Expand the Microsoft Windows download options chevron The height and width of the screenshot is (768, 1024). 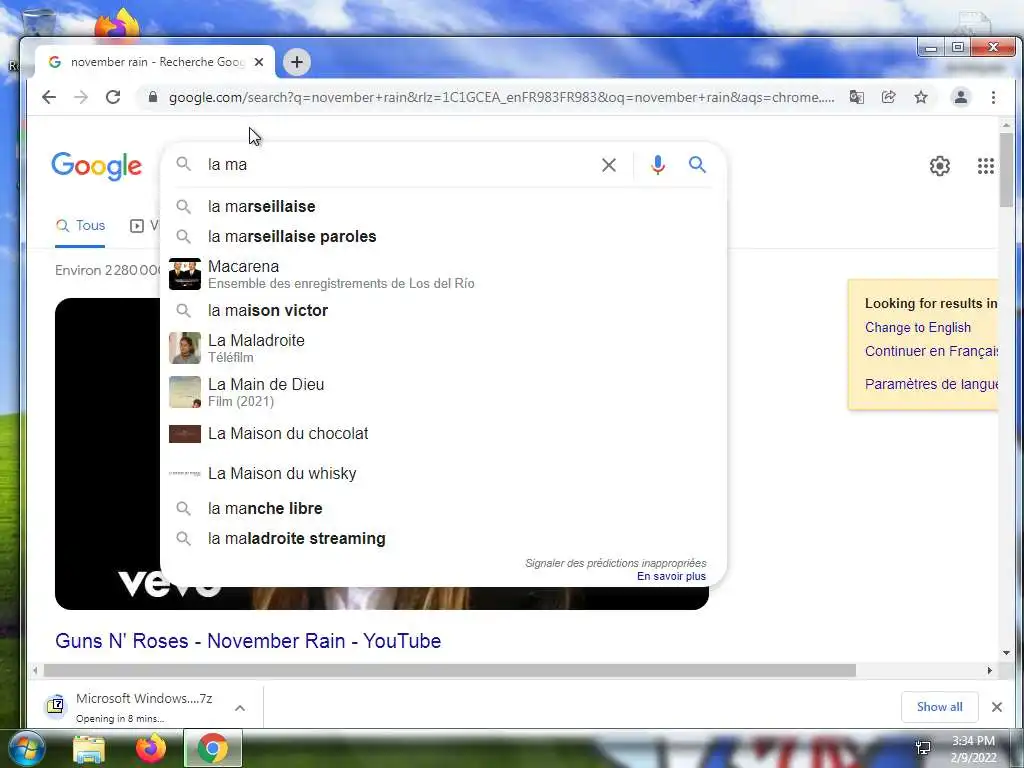(240, 707)
